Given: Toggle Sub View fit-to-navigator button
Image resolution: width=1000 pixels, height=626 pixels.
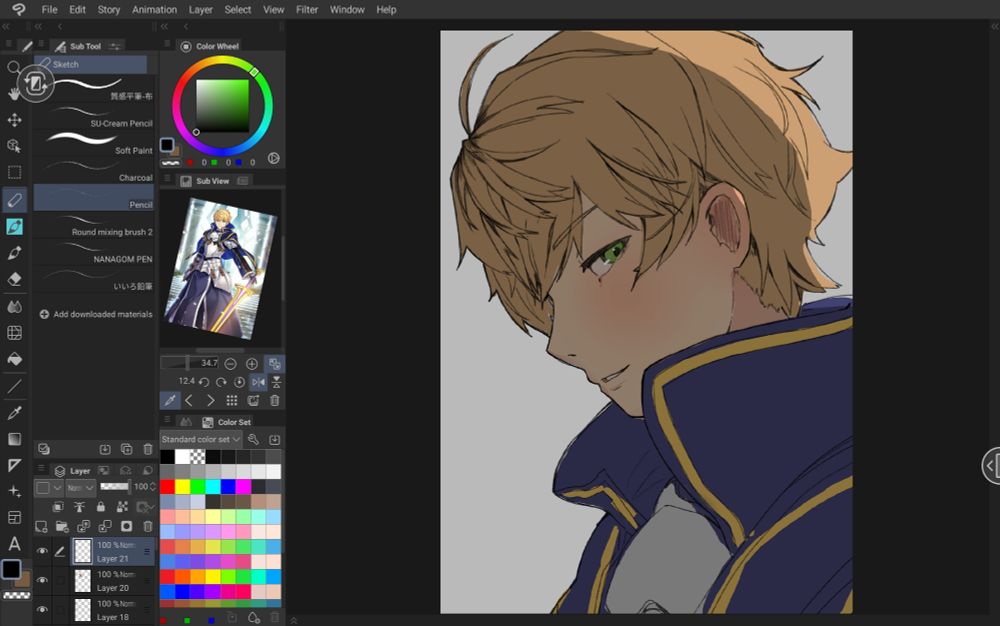Looking at the screenshot, I should (275, 364).
